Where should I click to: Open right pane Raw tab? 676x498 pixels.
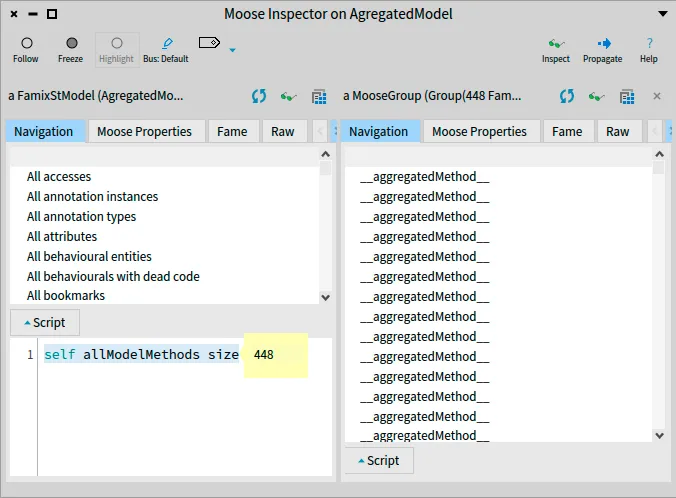tap(618, 132)
